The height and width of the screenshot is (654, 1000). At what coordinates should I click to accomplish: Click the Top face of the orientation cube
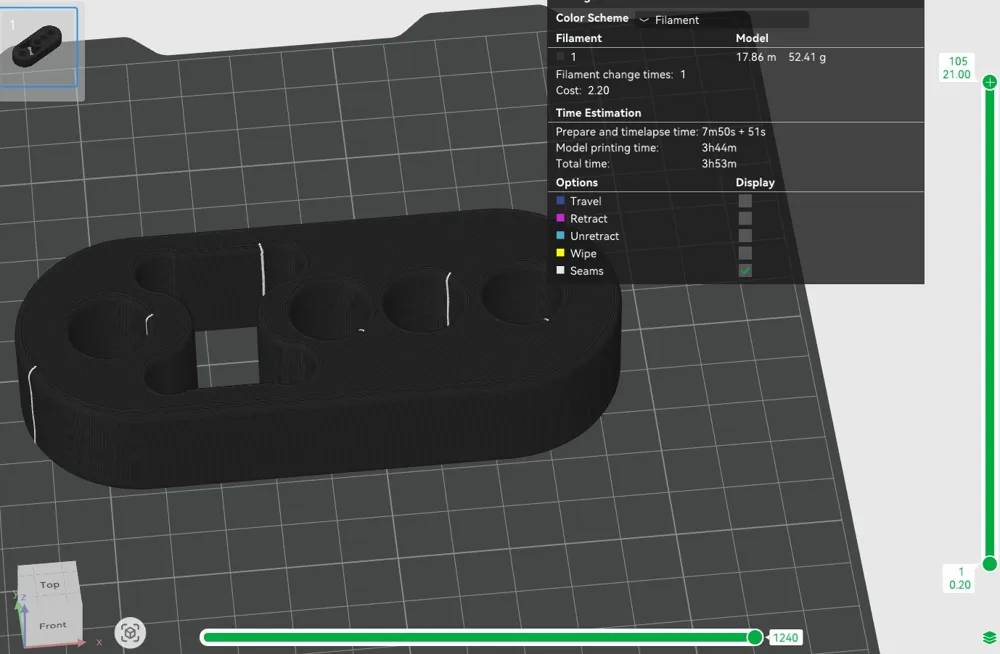[x=48, y=584]
